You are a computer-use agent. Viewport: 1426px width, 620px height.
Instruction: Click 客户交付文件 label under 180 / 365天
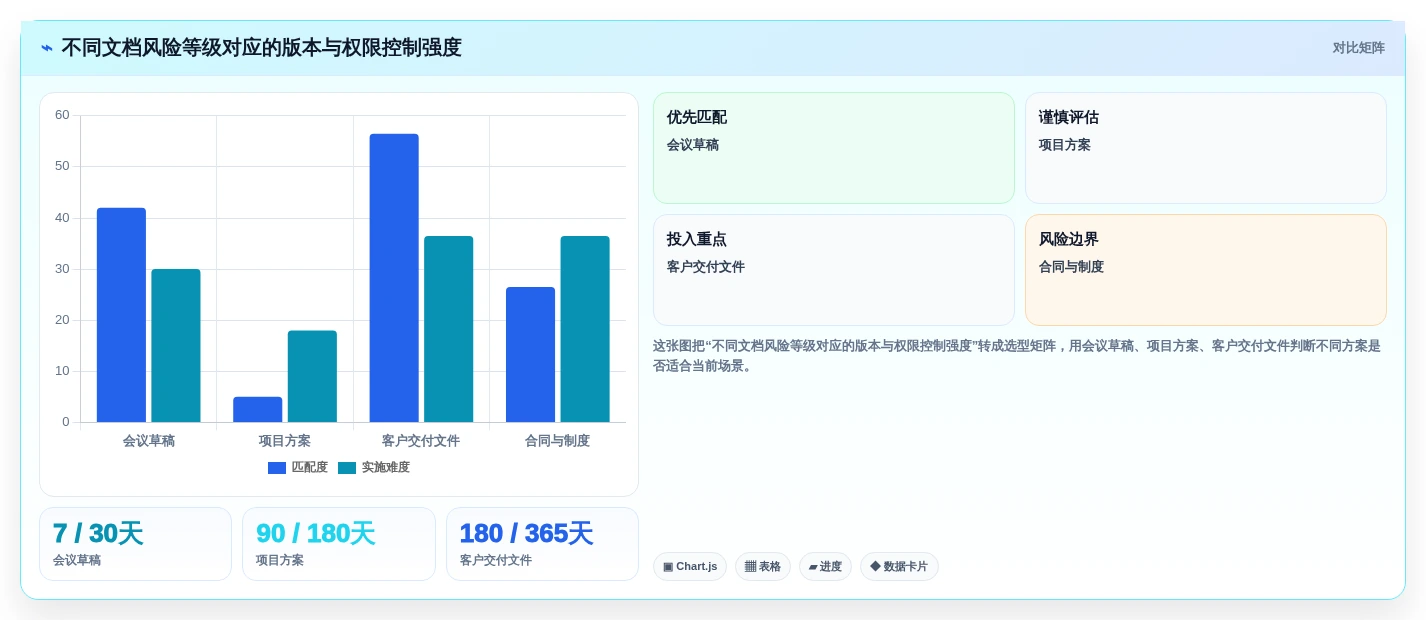[x=496, y=560]
